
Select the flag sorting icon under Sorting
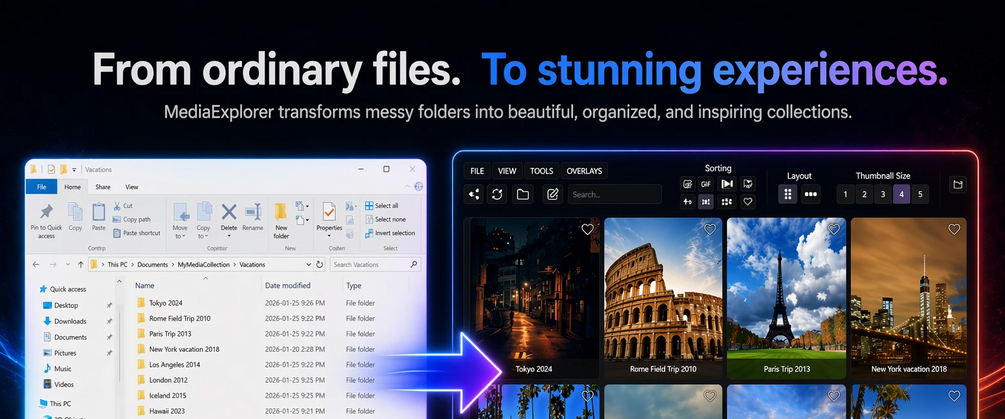[747, 184]
